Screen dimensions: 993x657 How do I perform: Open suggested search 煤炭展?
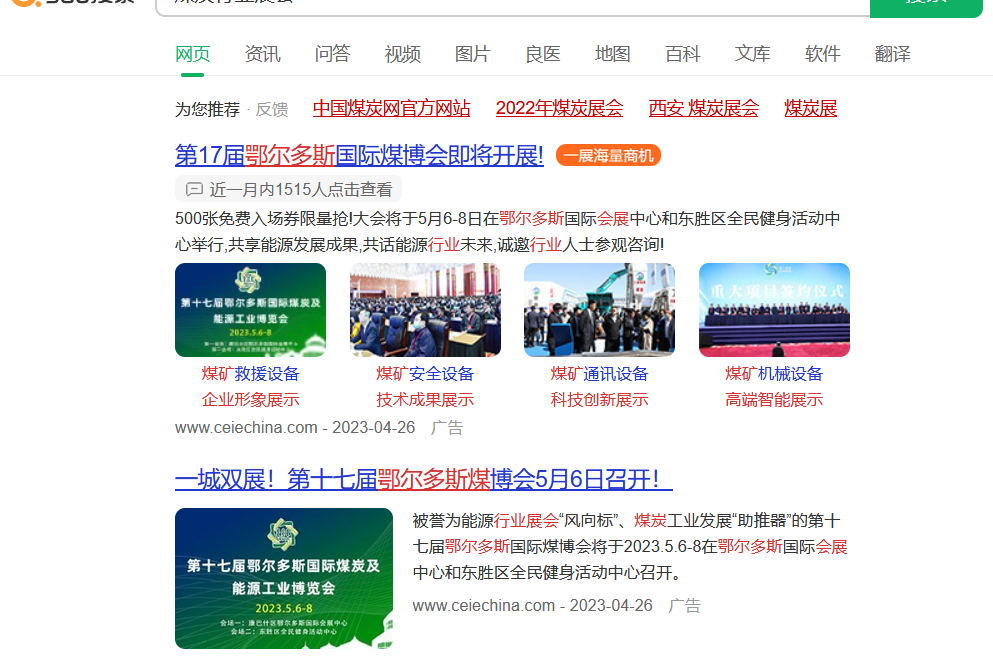[x=811, y=108]
